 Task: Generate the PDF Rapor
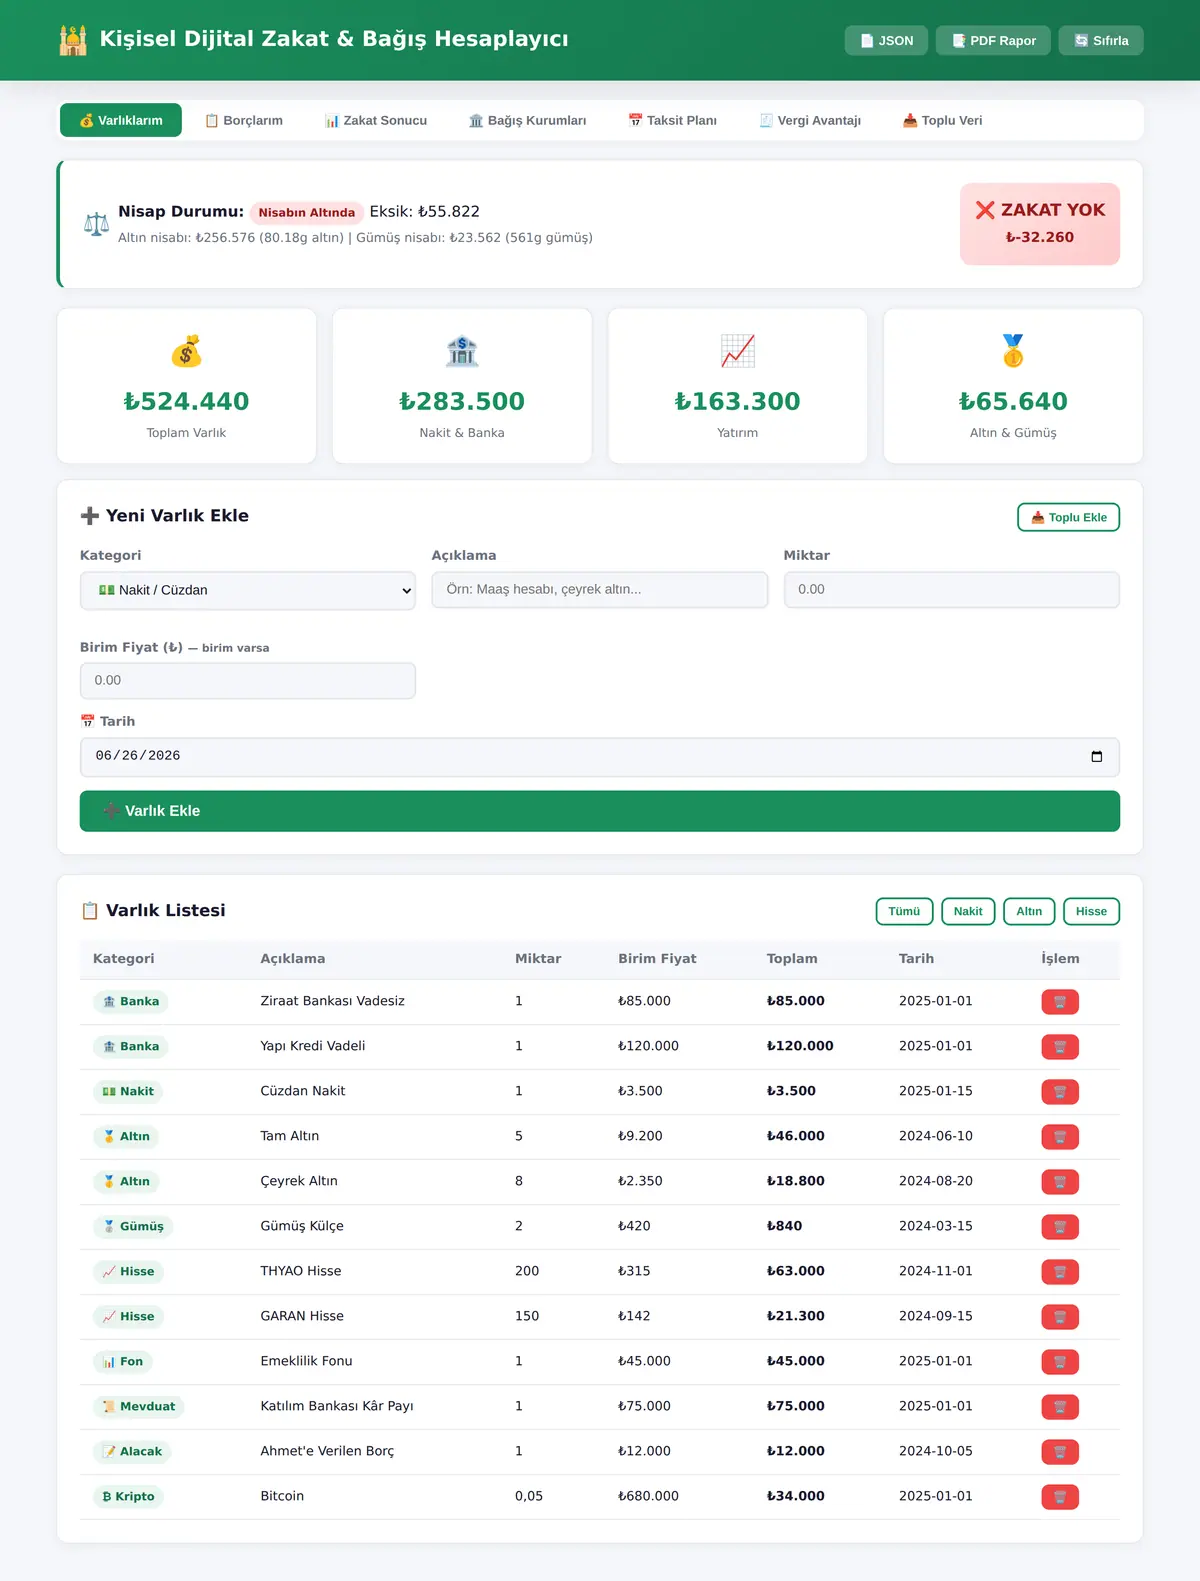coord(993,40)
